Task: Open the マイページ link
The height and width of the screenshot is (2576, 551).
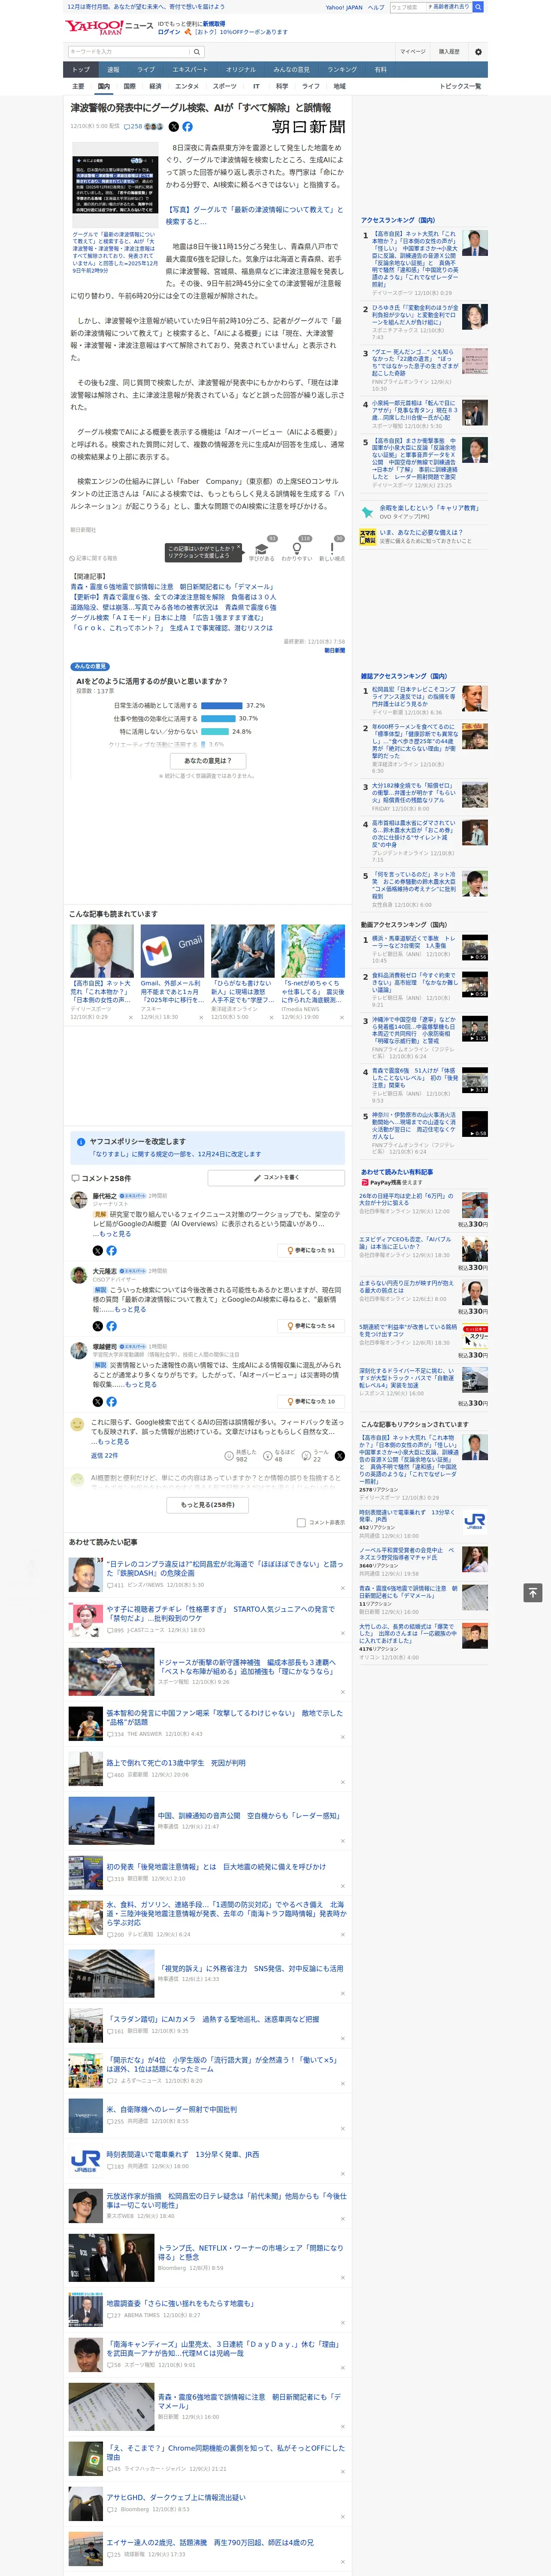Action: click(412, 52)
